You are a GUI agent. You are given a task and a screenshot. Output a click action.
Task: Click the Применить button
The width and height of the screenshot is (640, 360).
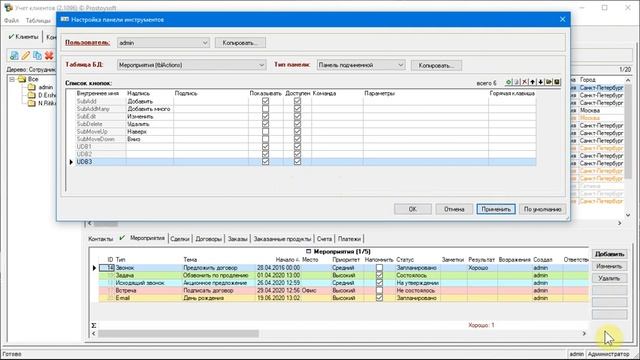pyautogui.click(x=496, y=209)
